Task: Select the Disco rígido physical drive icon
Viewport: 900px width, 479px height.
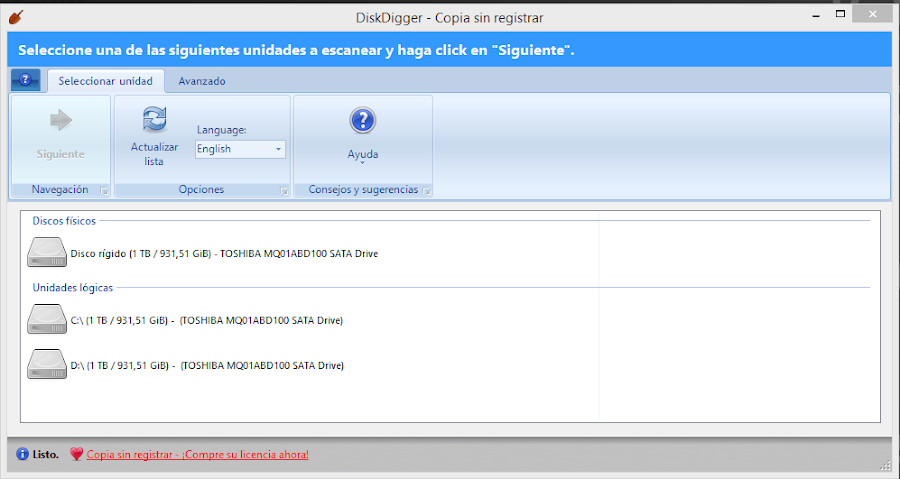Action: pyautogui.click(x=47, y=252)
